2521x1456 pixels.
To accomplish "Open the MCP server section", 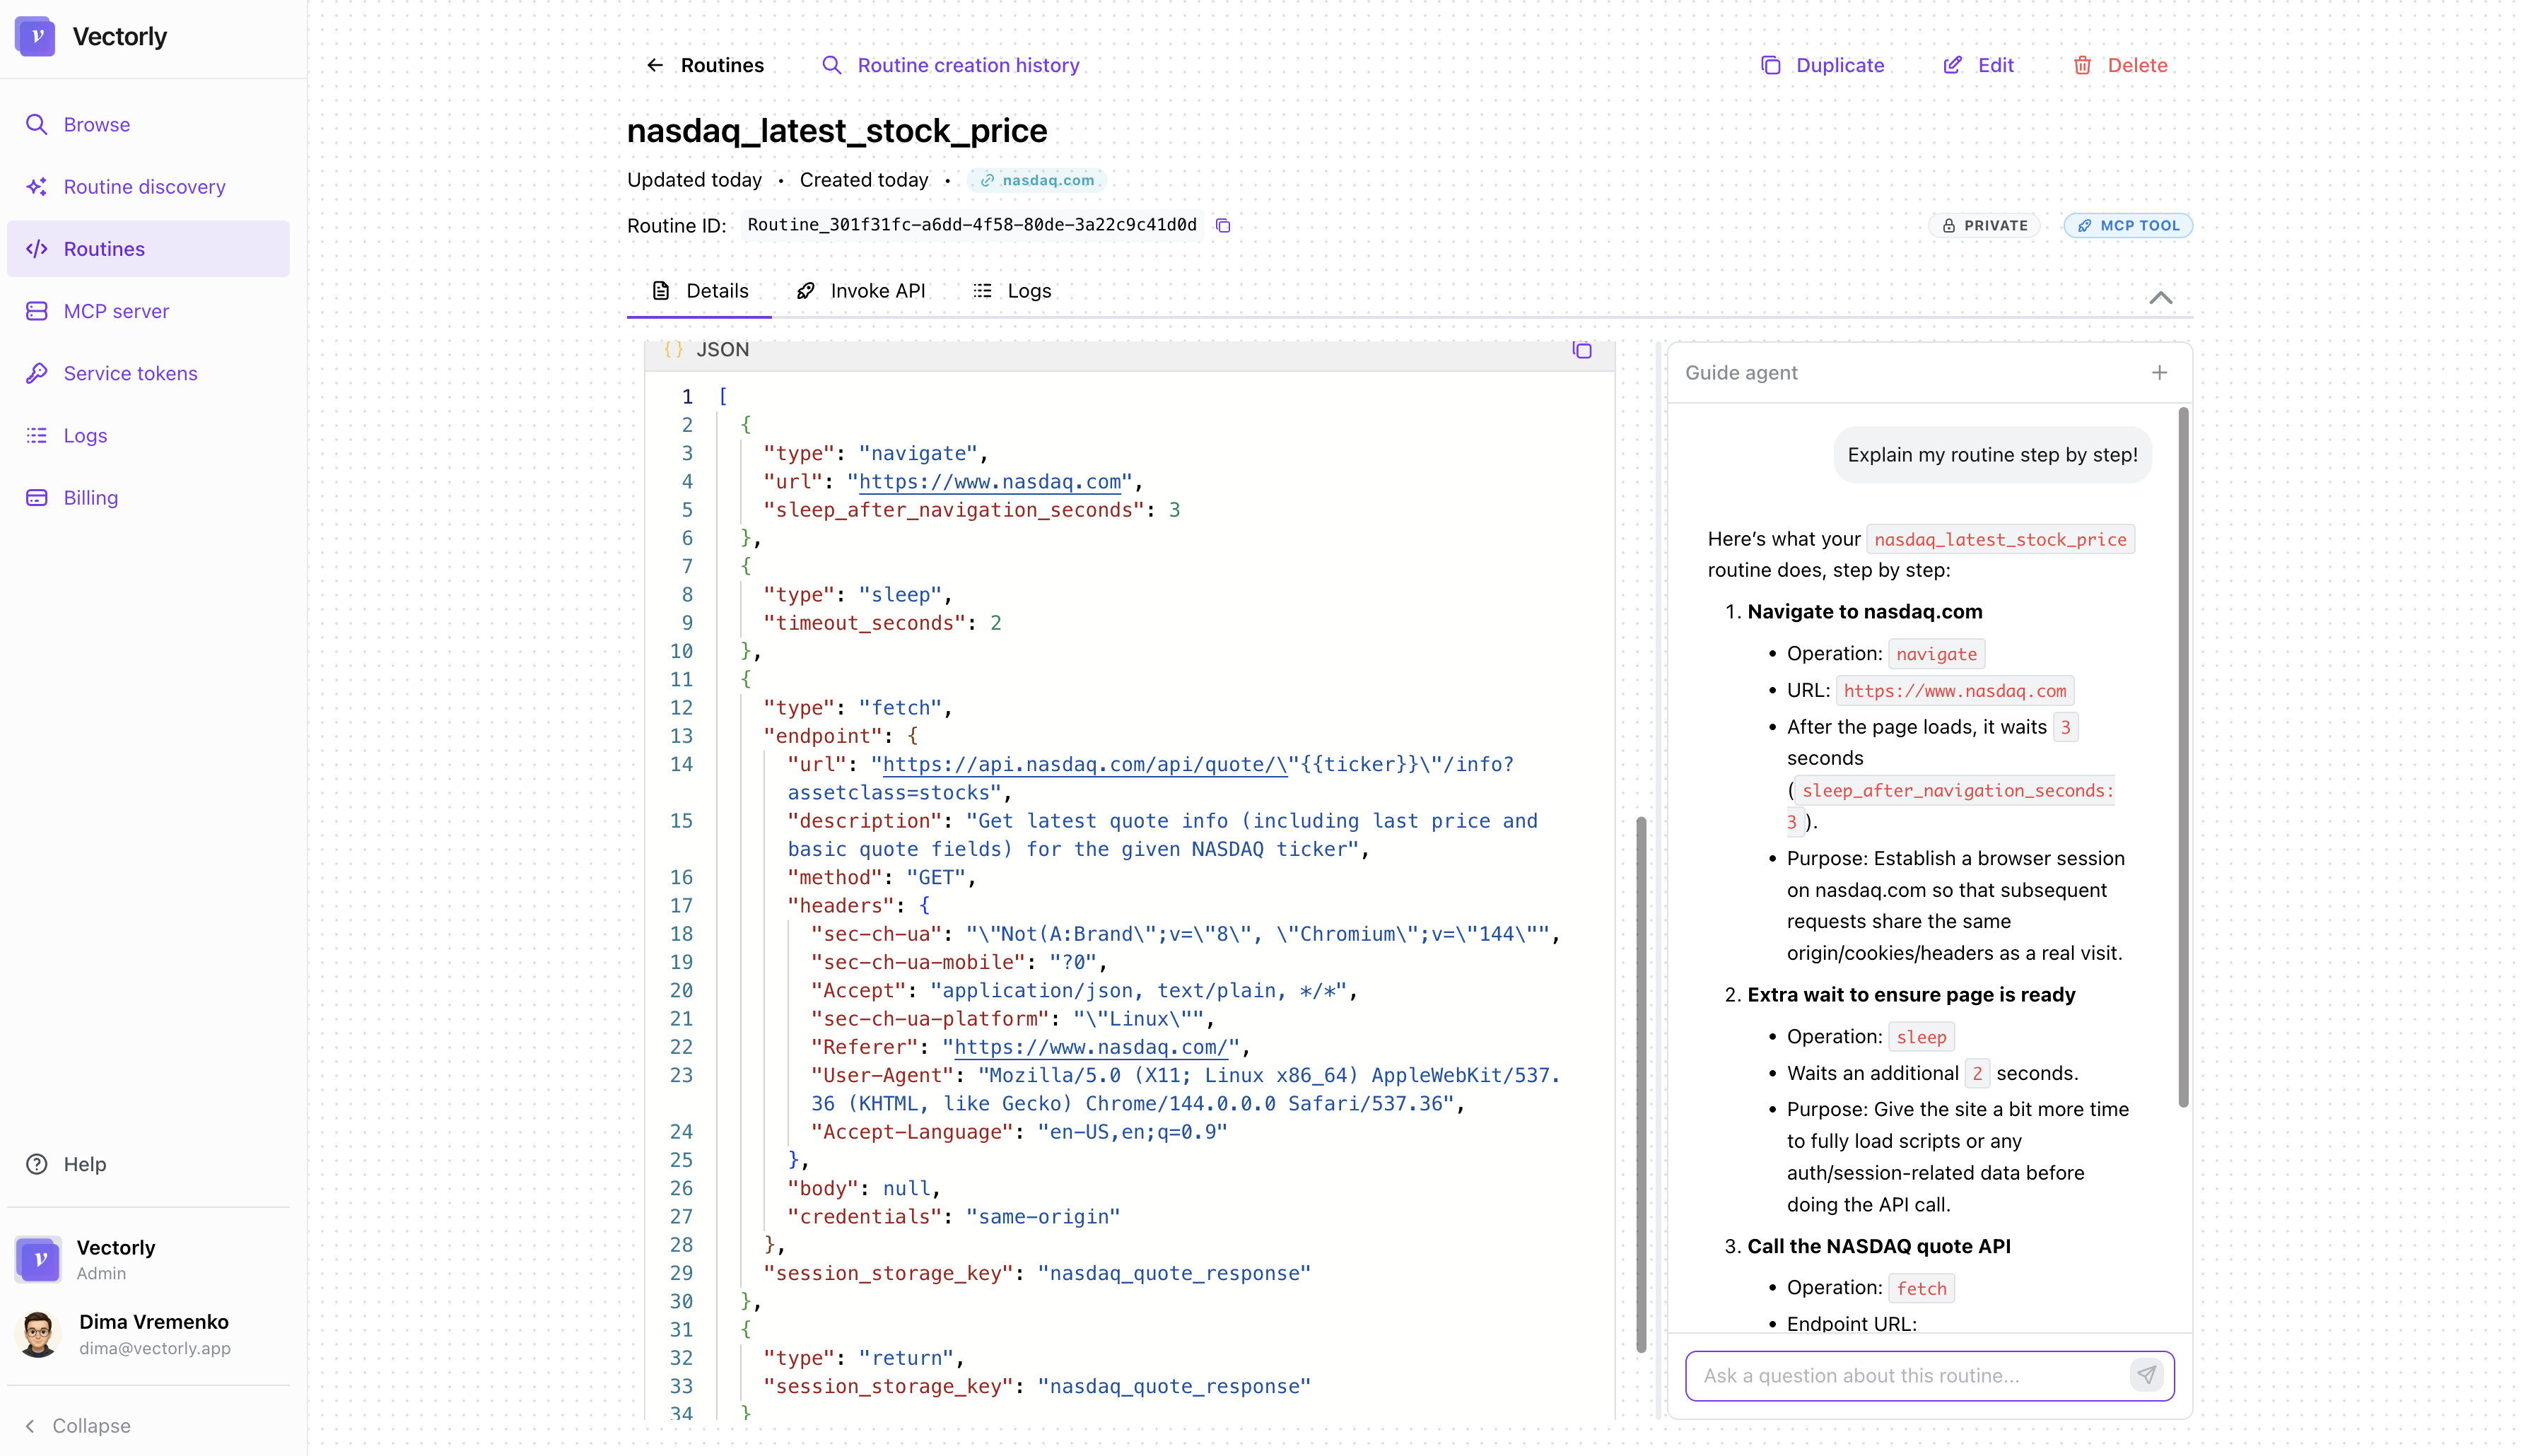I will (116, 311).
